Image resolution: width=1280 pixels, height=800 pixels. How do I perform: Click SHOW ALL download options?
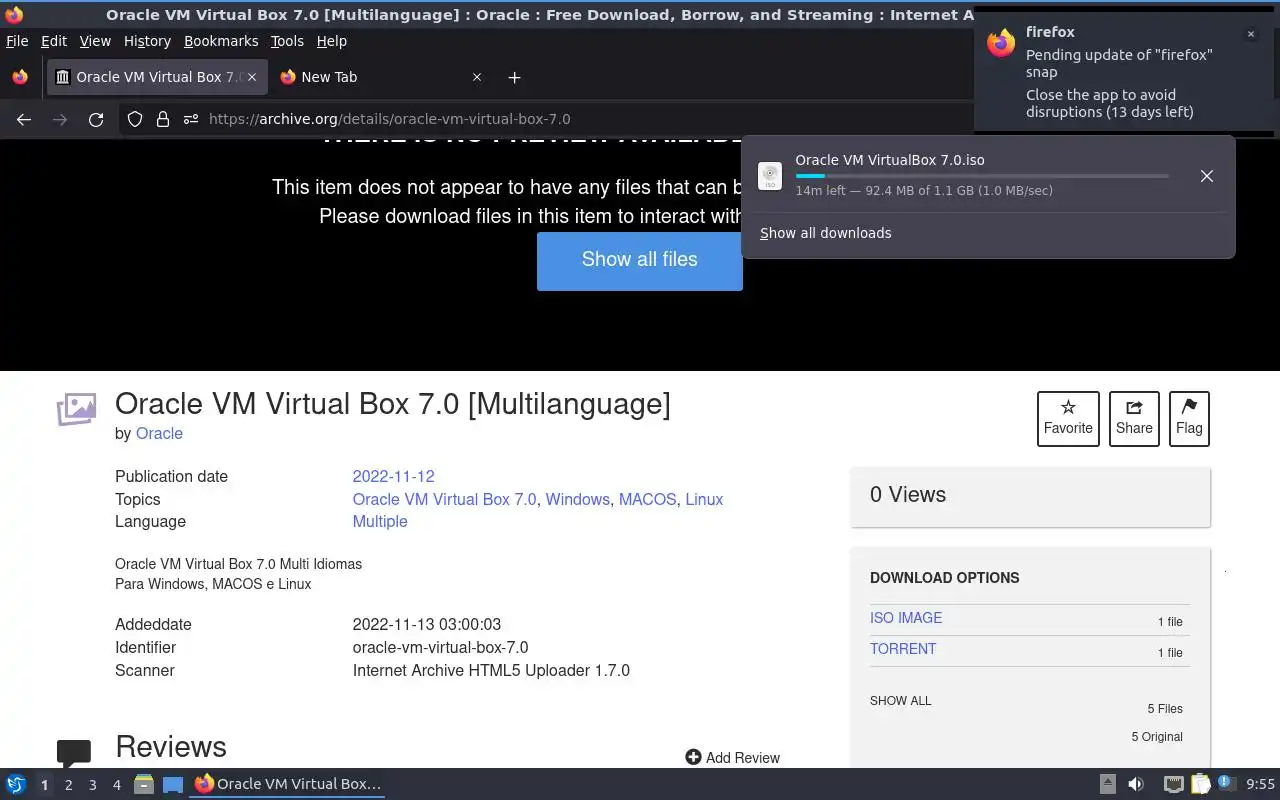click(x=900, y=701)
